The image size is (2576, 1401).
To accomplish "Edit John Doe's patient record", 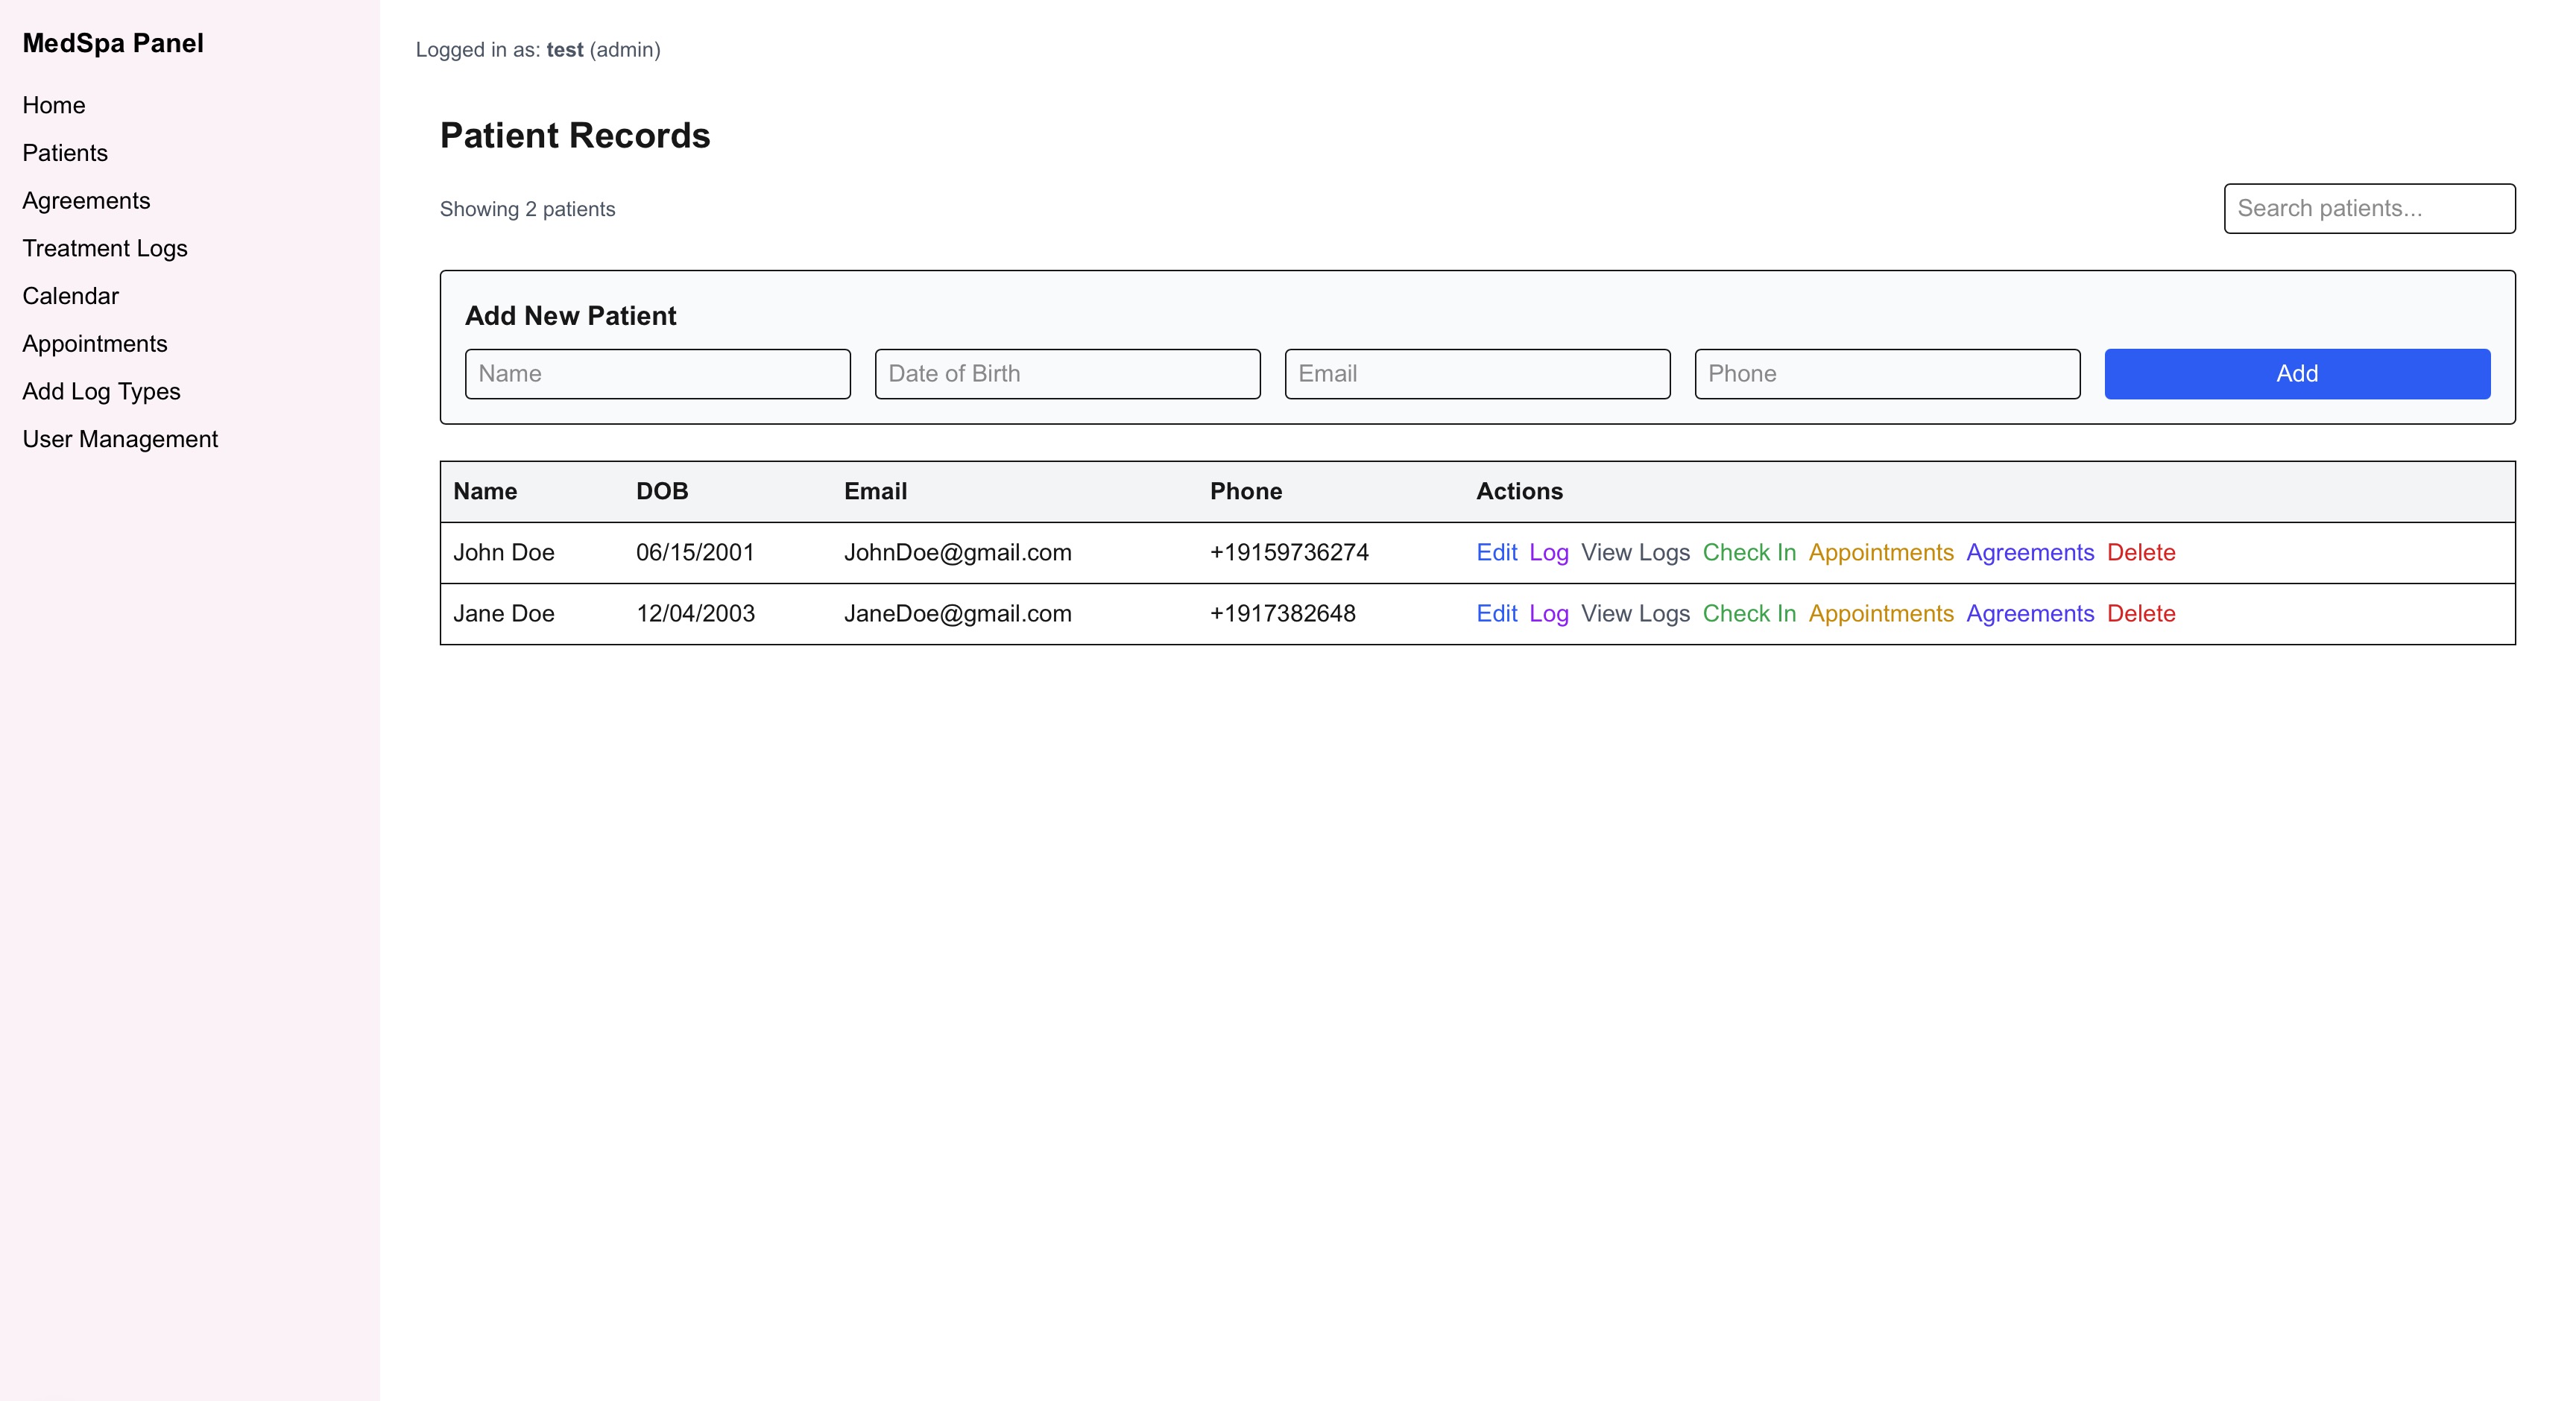I will [1496, 552].
